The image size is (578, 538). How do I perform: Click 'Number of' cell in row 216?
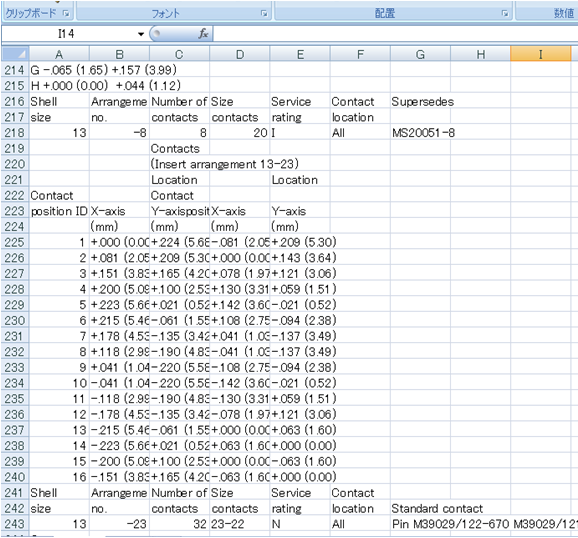point(179,101)
